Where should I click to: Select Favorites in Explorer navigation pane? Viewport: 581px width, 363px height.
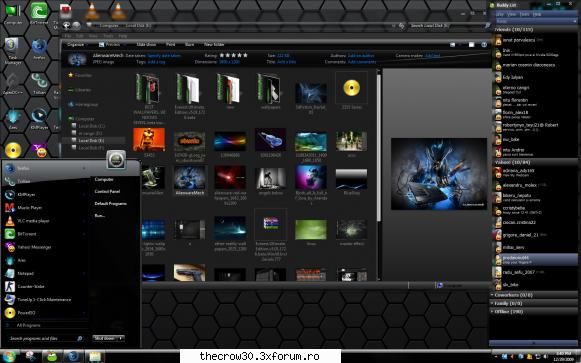click(80, 75)
